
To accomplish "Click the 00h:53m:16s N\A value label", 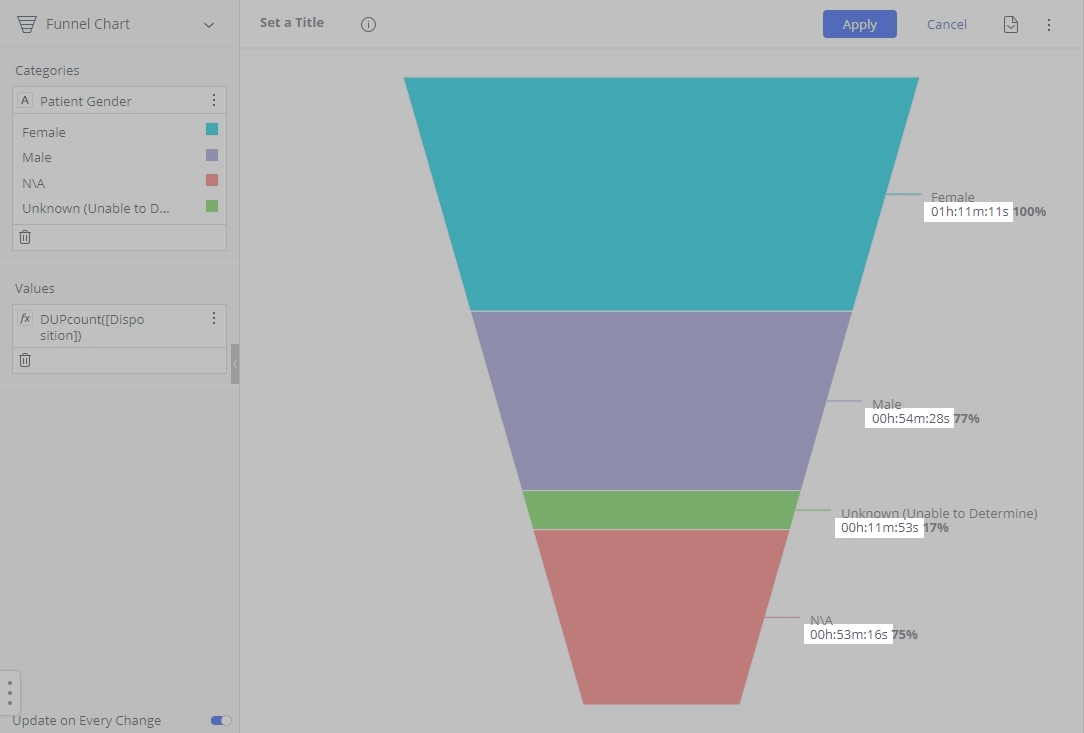I will 848,635.
